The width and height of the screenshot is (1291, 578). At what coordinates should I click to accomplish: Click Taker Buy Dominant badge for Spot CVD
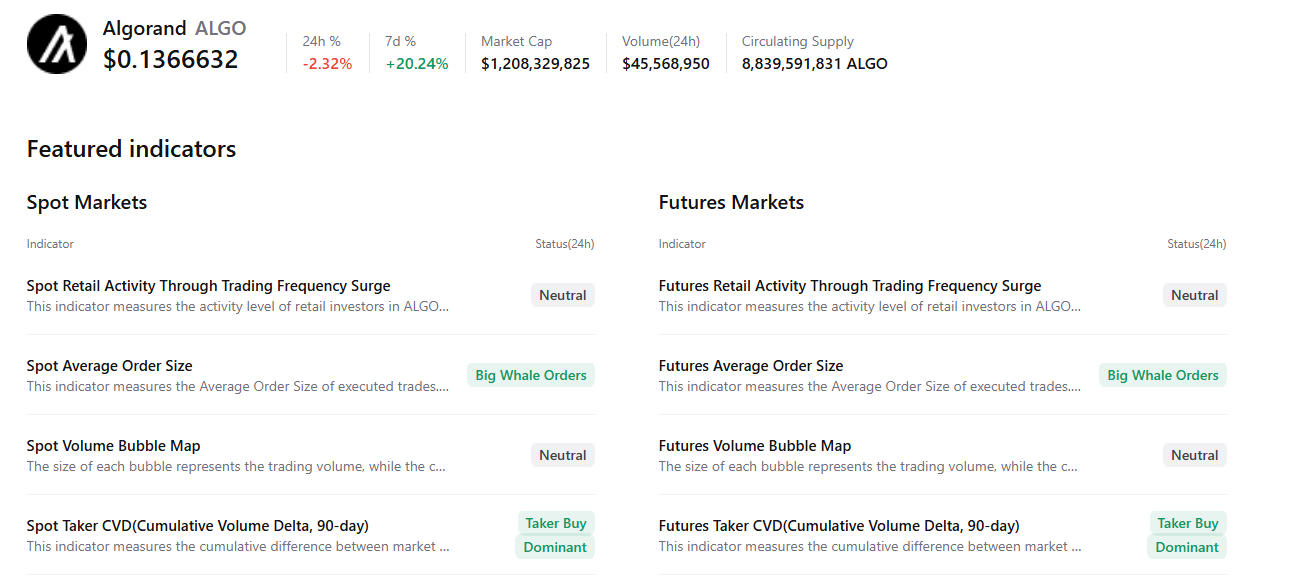(x=555, y=535)
